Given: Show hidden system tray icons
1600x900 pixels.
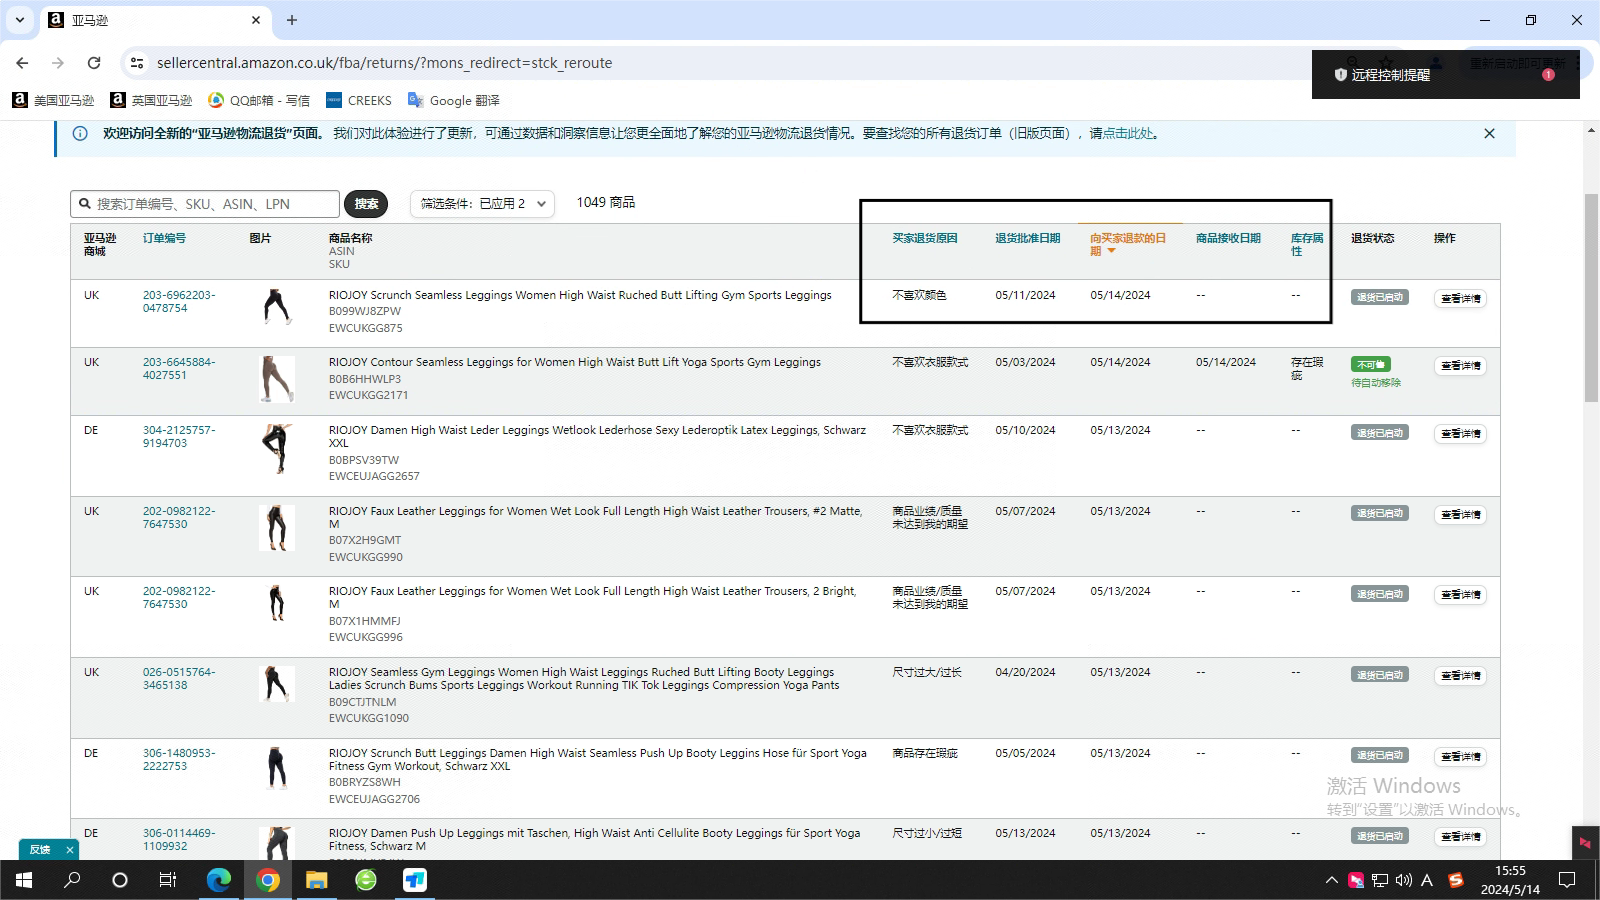Looking at the screenshot, I should coord(1331,880).
